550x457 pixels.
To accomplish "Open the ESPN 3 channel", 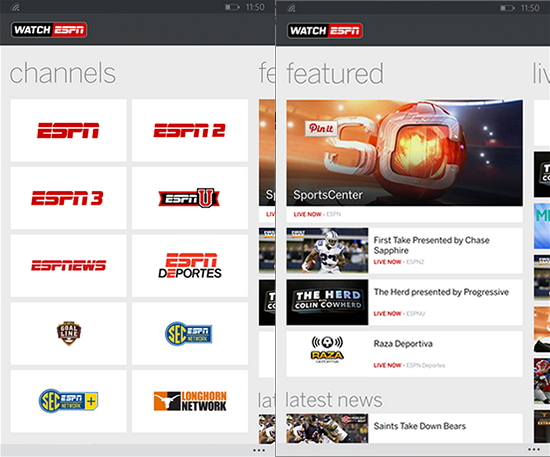I will pos(68,198).
